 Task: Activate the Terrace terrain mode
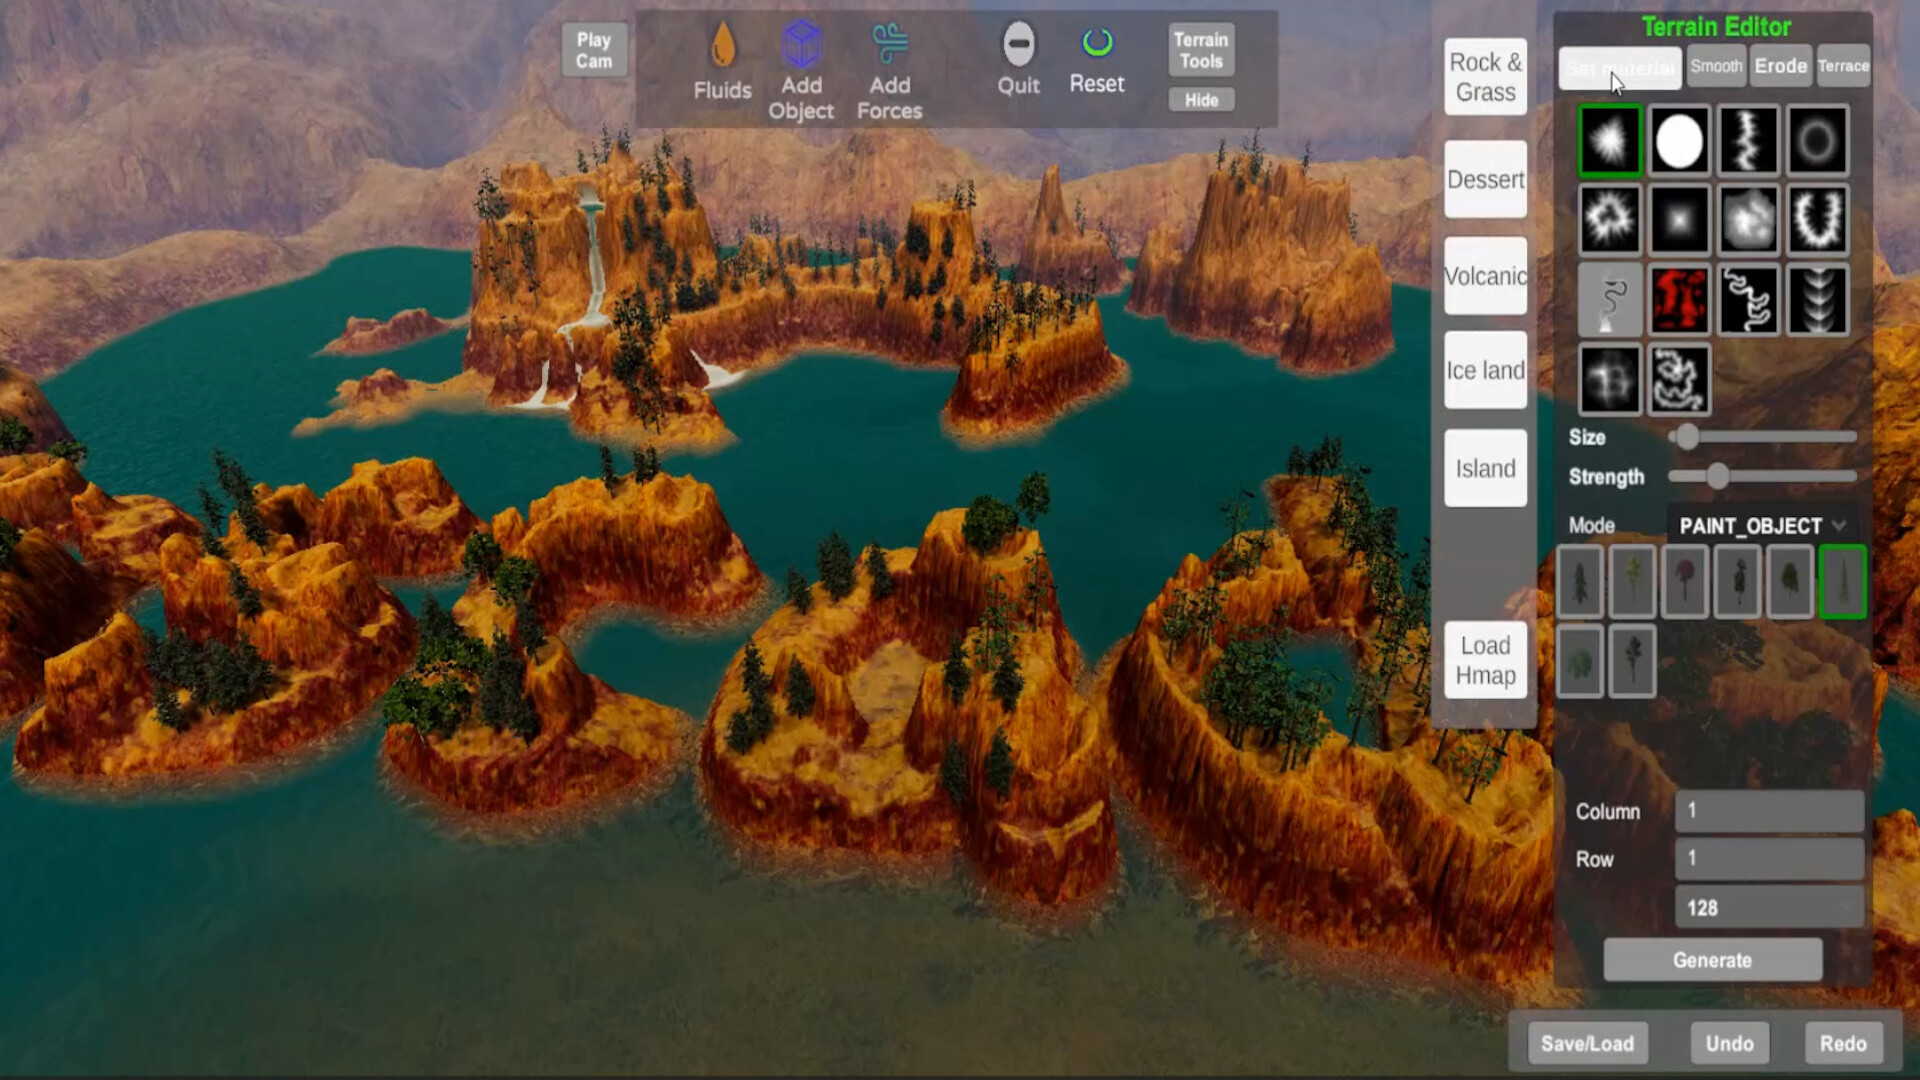[1843, 66]
